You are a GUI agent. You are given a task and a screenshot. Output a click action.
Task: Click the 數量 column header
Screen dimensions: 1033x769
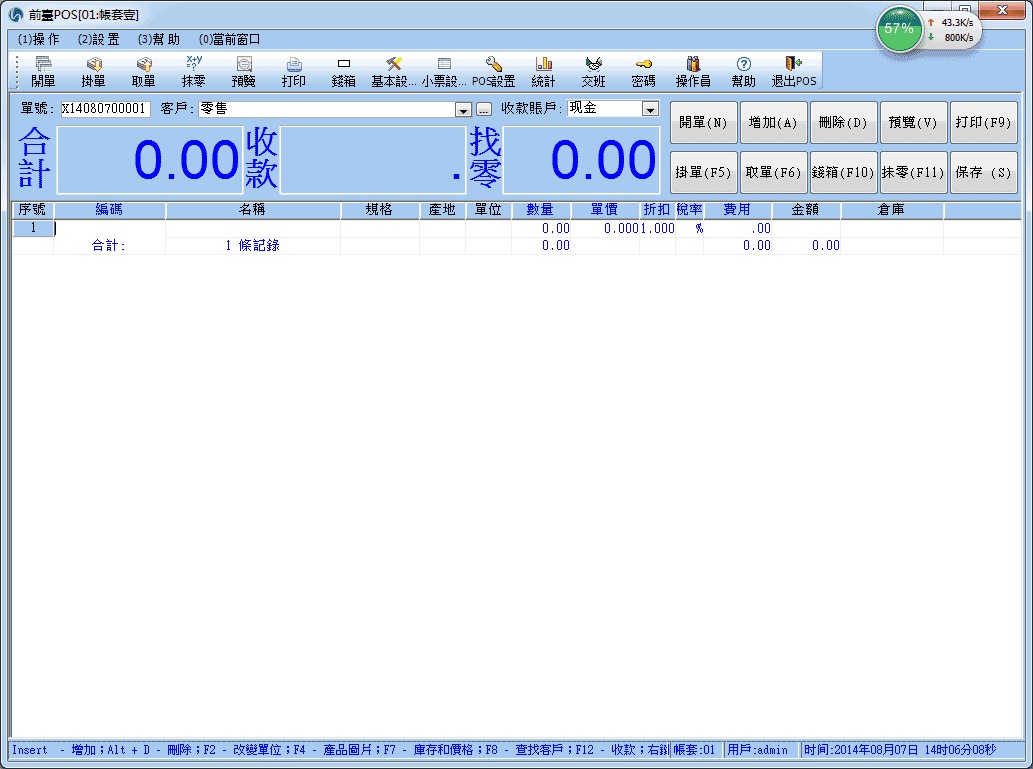click(x=540, y=210)
